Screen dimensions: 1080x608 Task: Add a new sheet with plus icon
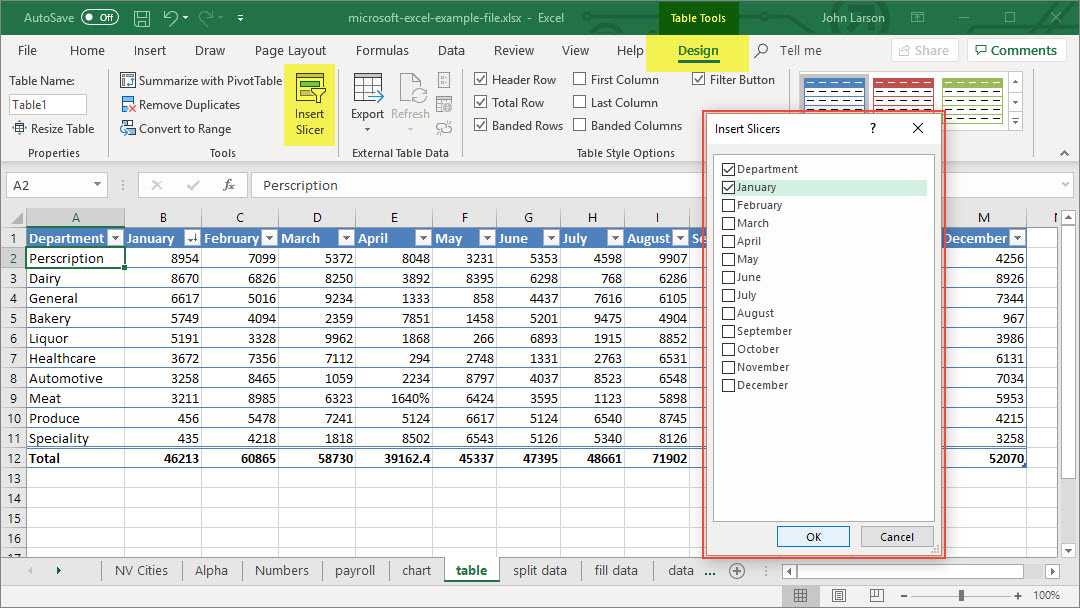(737, 570)
